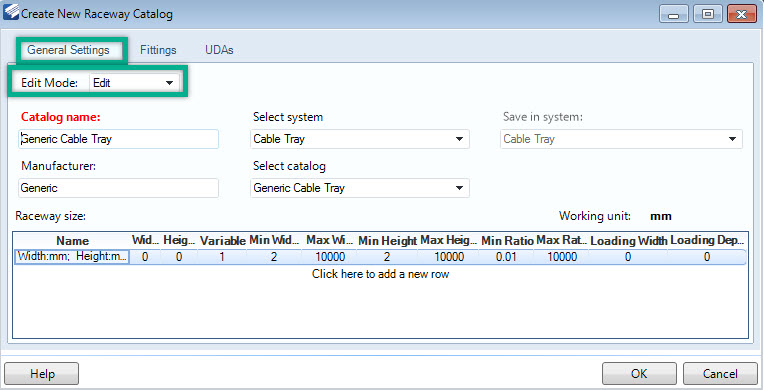
Task: Click the Max Height column header
Action: click(448, 241)
